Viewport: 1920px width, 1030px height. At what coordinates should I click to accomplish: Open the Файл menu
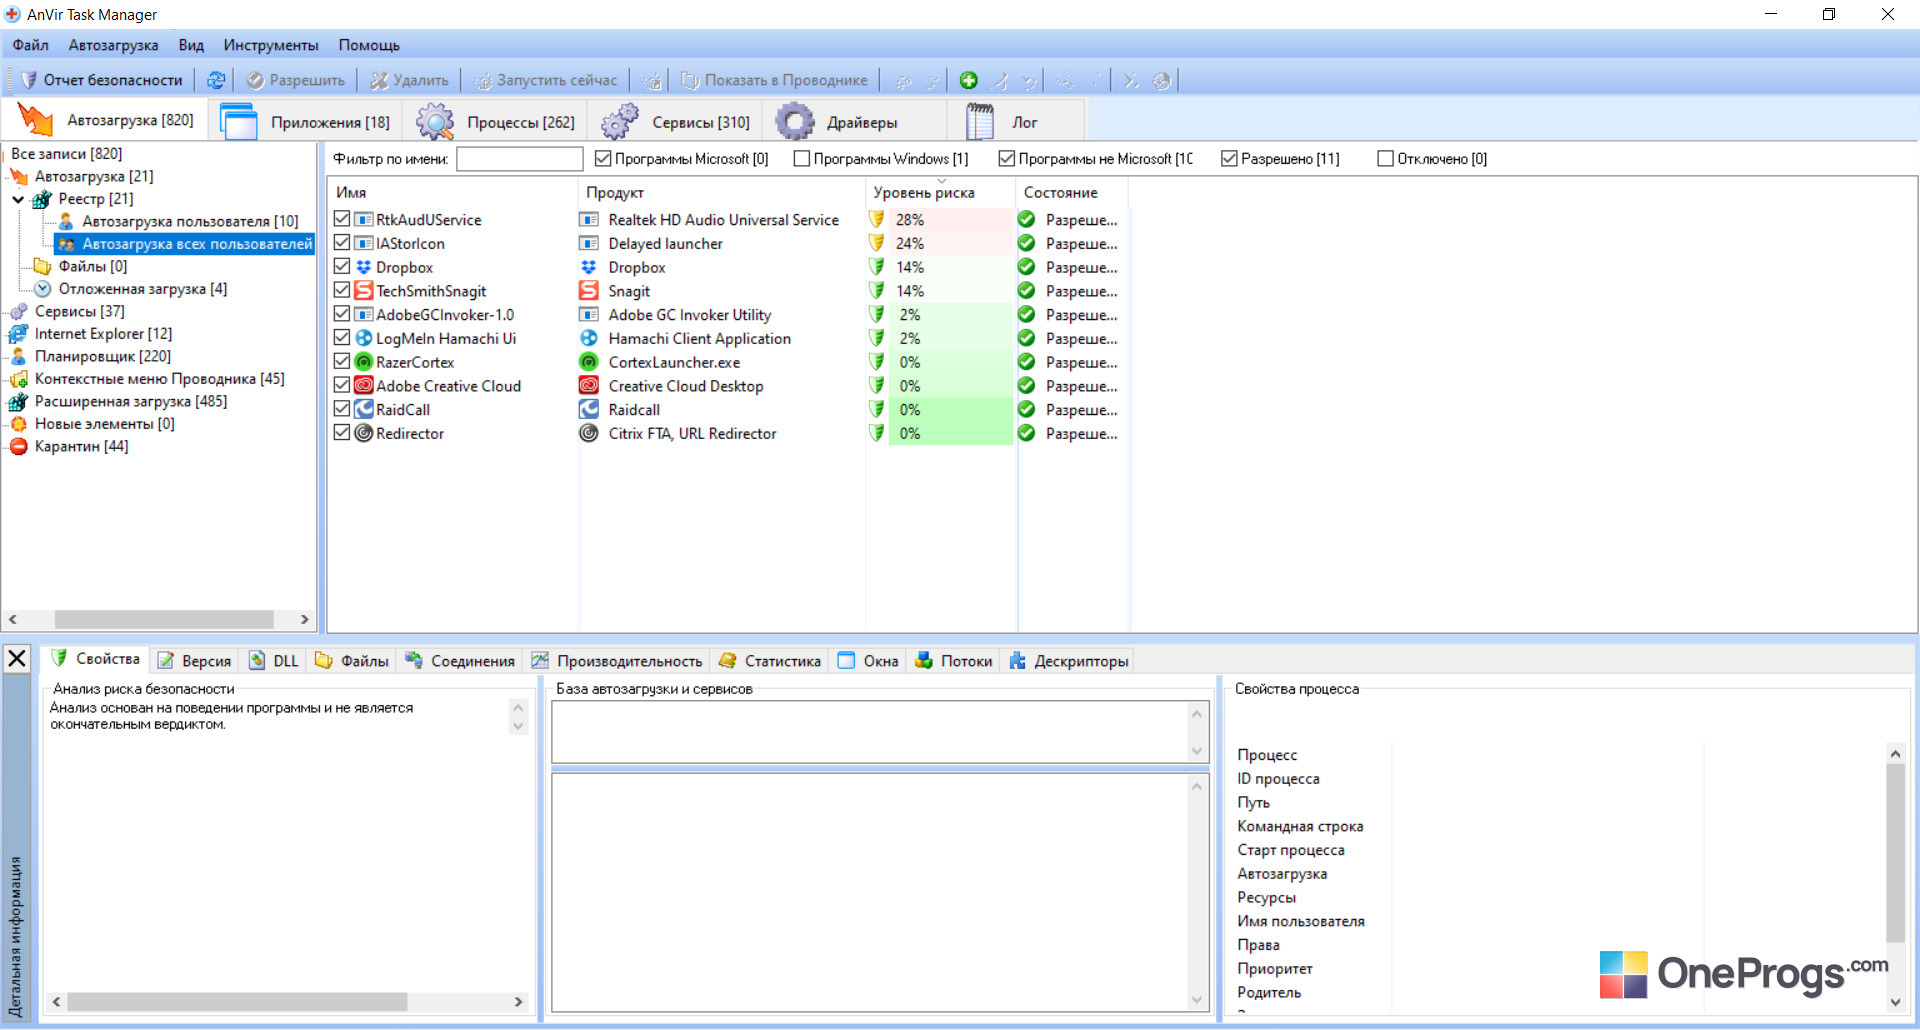(31, 45)
